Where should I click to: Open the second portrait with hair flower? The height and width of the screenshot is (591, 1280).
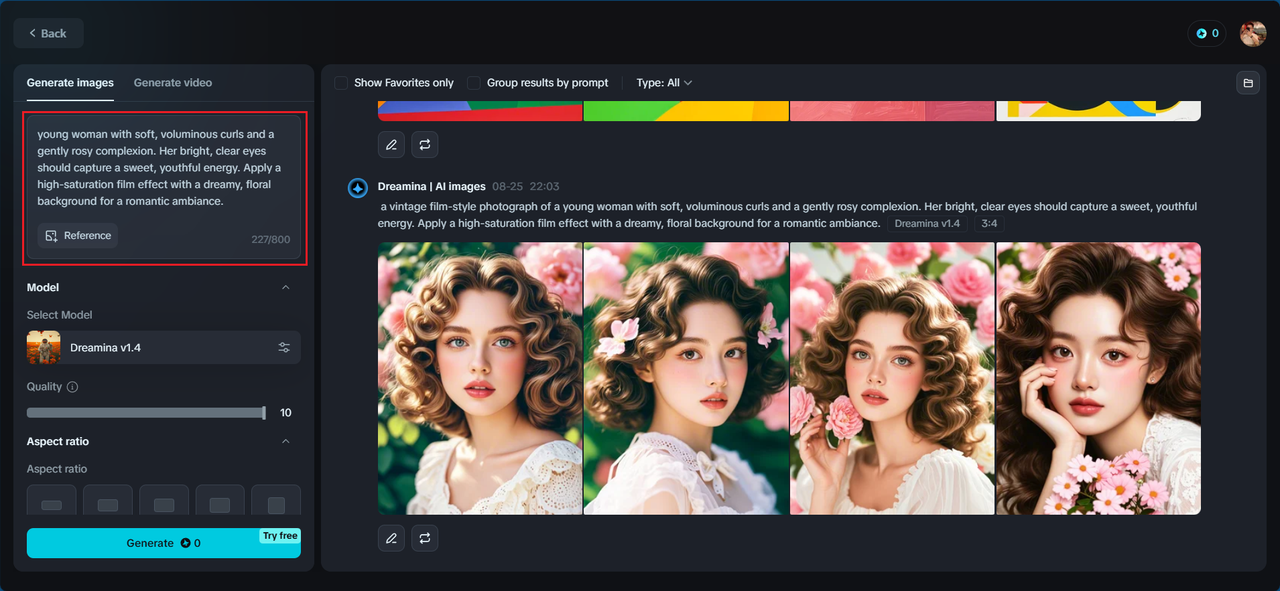pos(686,378)
